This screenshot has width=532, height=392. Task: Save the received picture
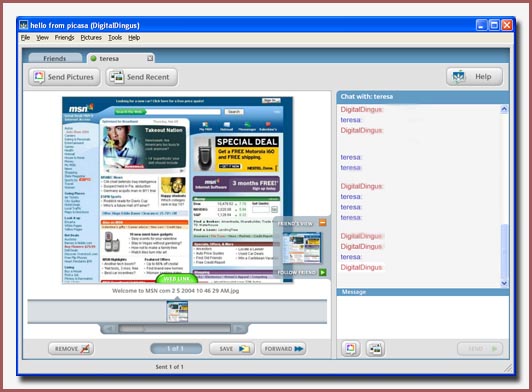click(232, 349)
